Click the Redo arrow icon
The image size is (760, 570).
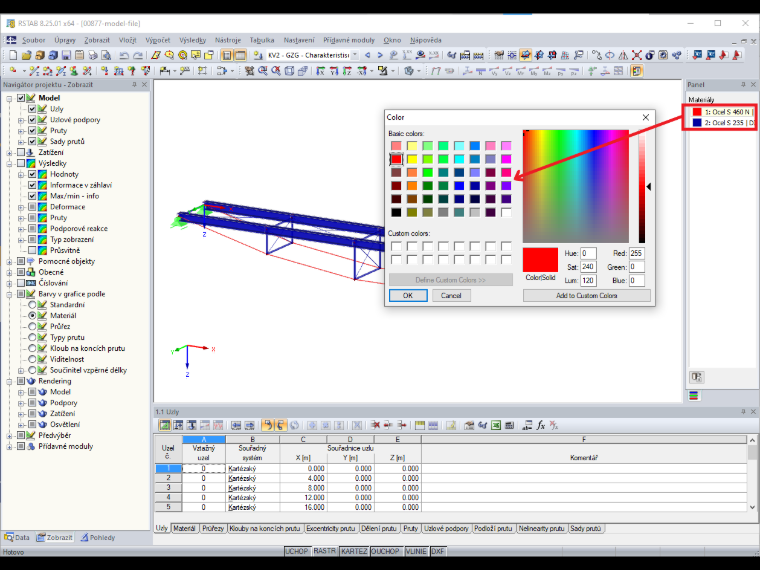click(x=138, y=55)
